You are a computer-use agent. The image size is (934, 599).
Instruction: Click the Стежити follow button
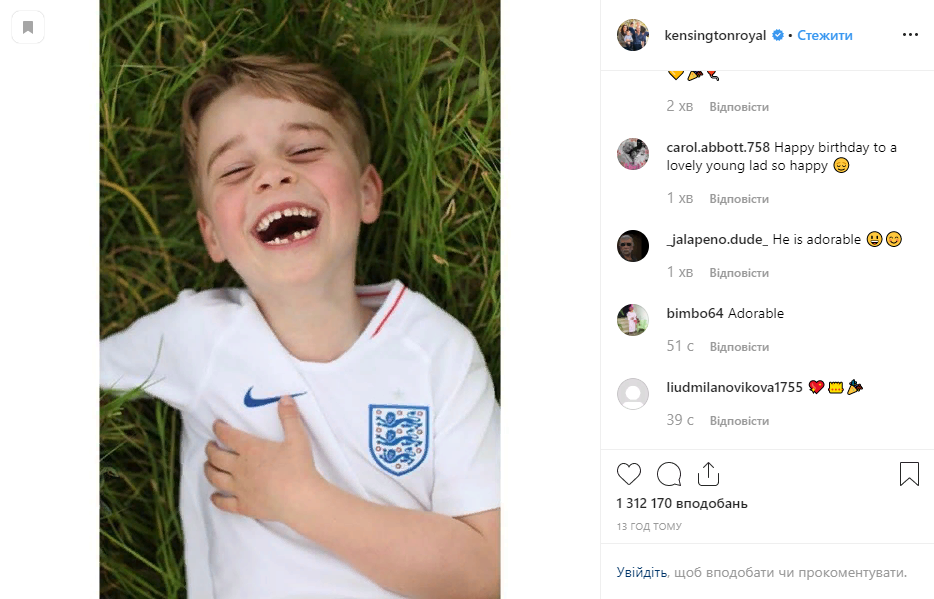click(x=825, y=35)
